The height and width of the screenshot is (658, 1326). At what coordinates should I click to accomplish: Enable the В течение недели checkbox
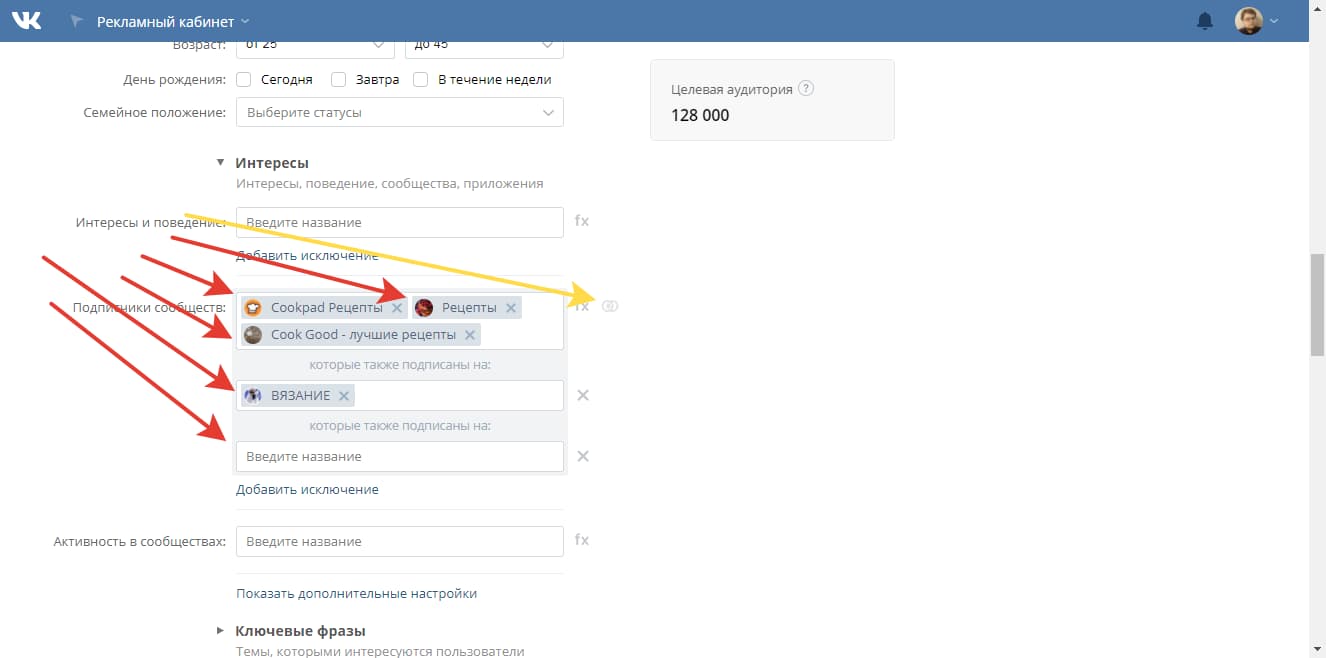click(x=421, y=80)
